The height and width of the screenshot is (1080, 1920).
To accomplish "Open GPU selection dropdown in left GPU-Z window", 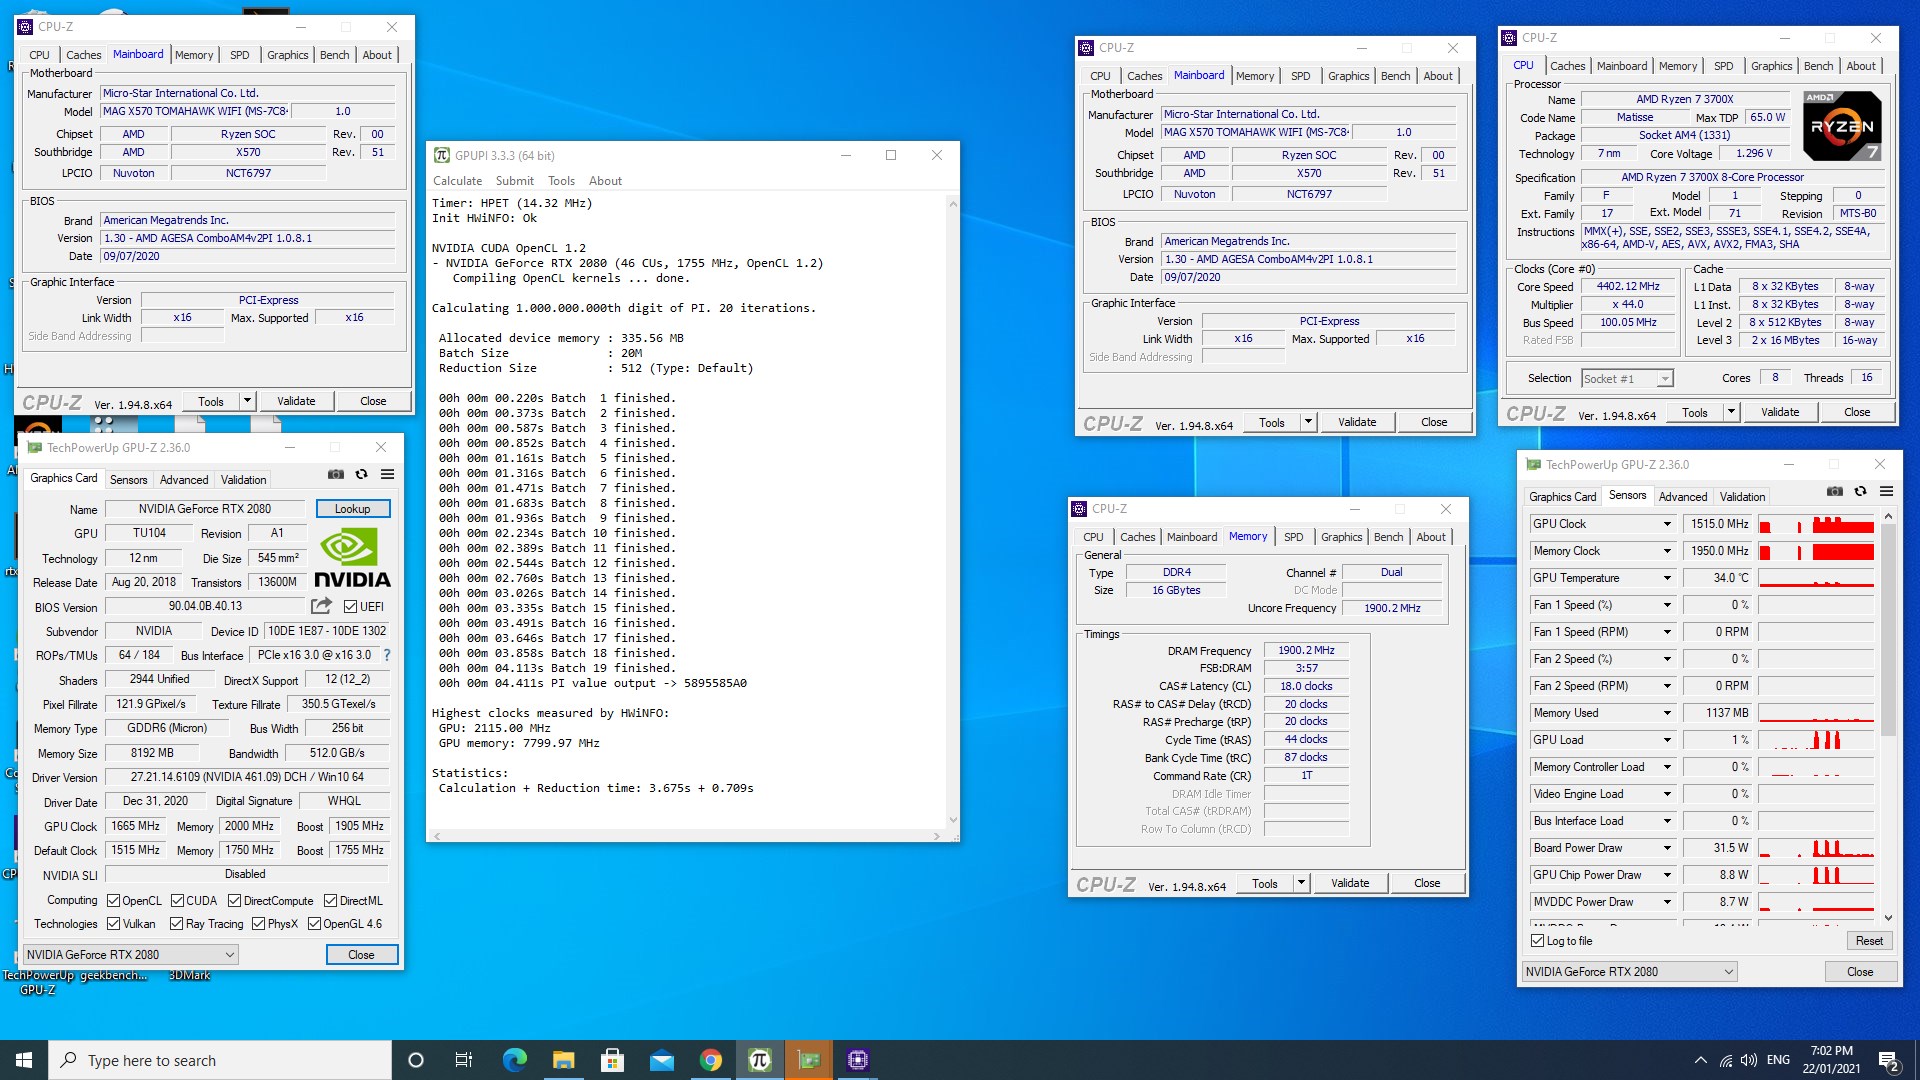I will click(131, 955).
